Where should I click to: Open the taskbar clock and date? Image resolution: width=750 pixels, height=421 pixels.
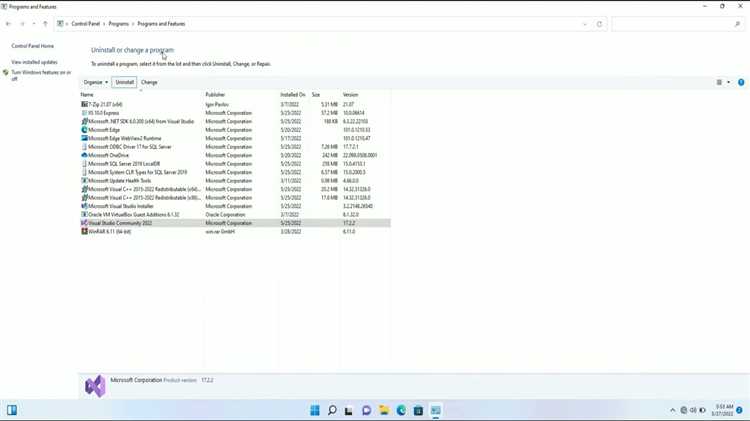(722, 410)
